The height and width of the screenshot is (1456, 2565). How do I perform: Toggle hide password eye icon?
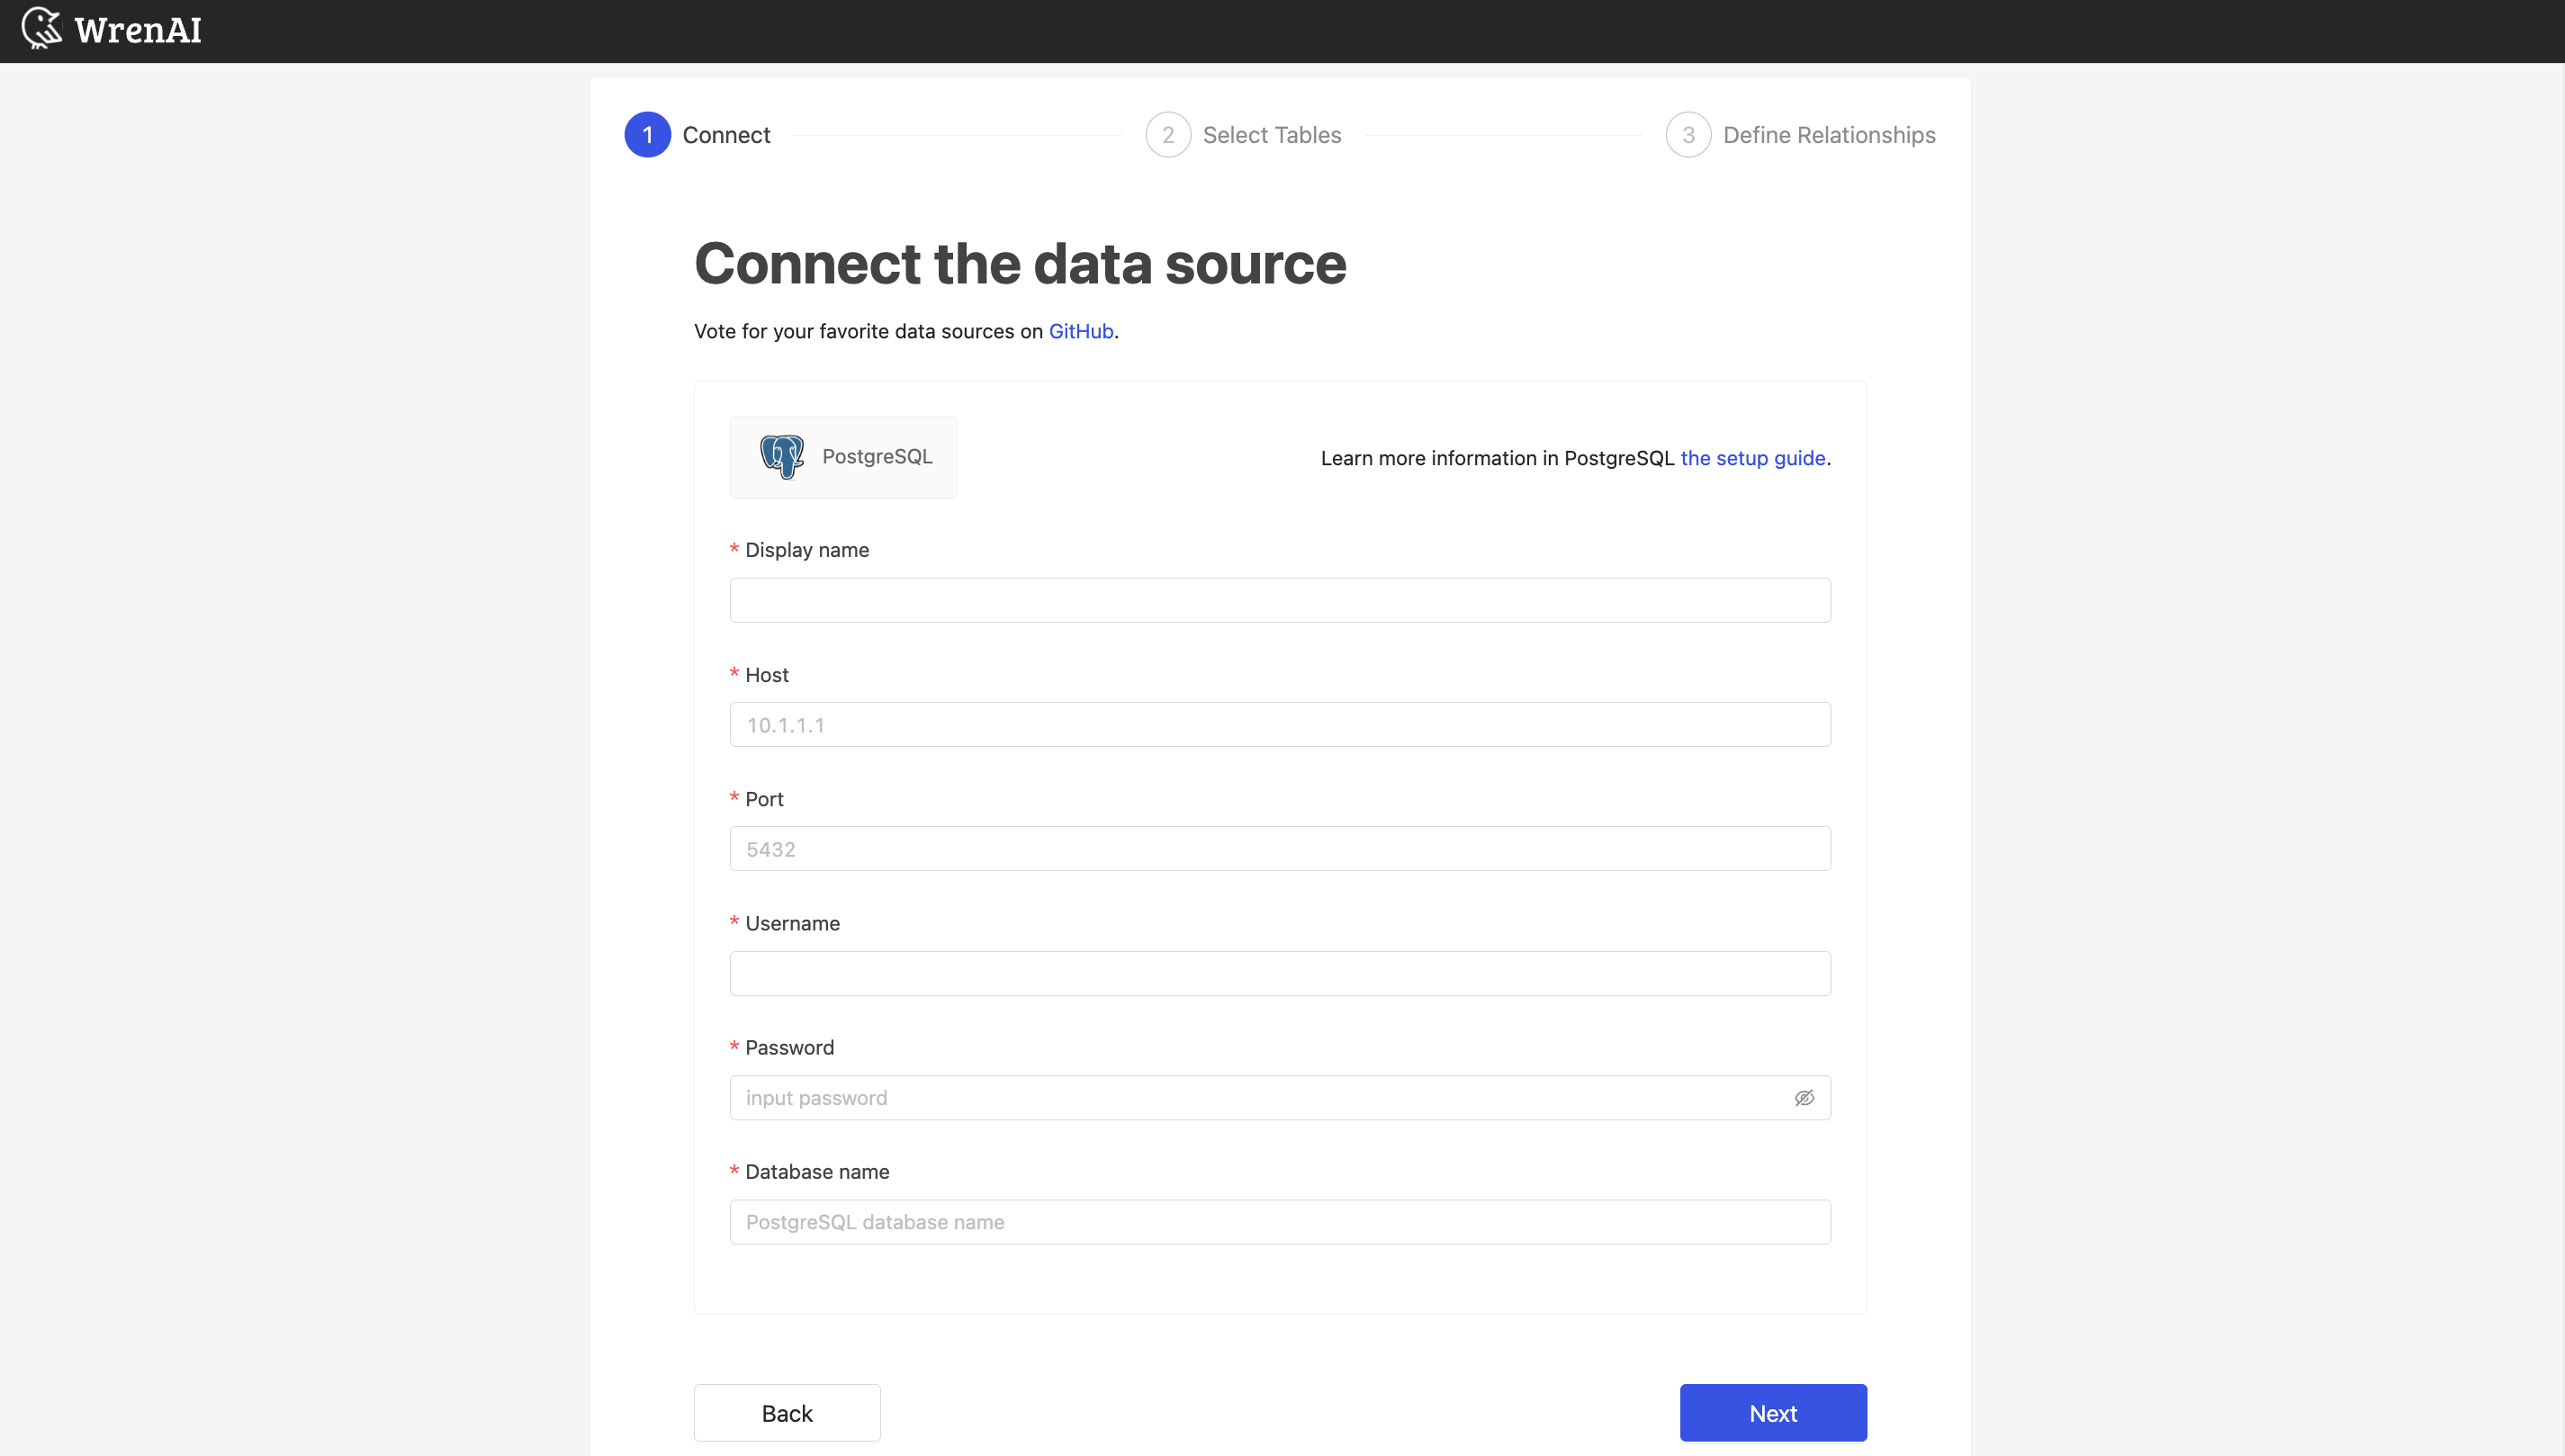1804,1099
